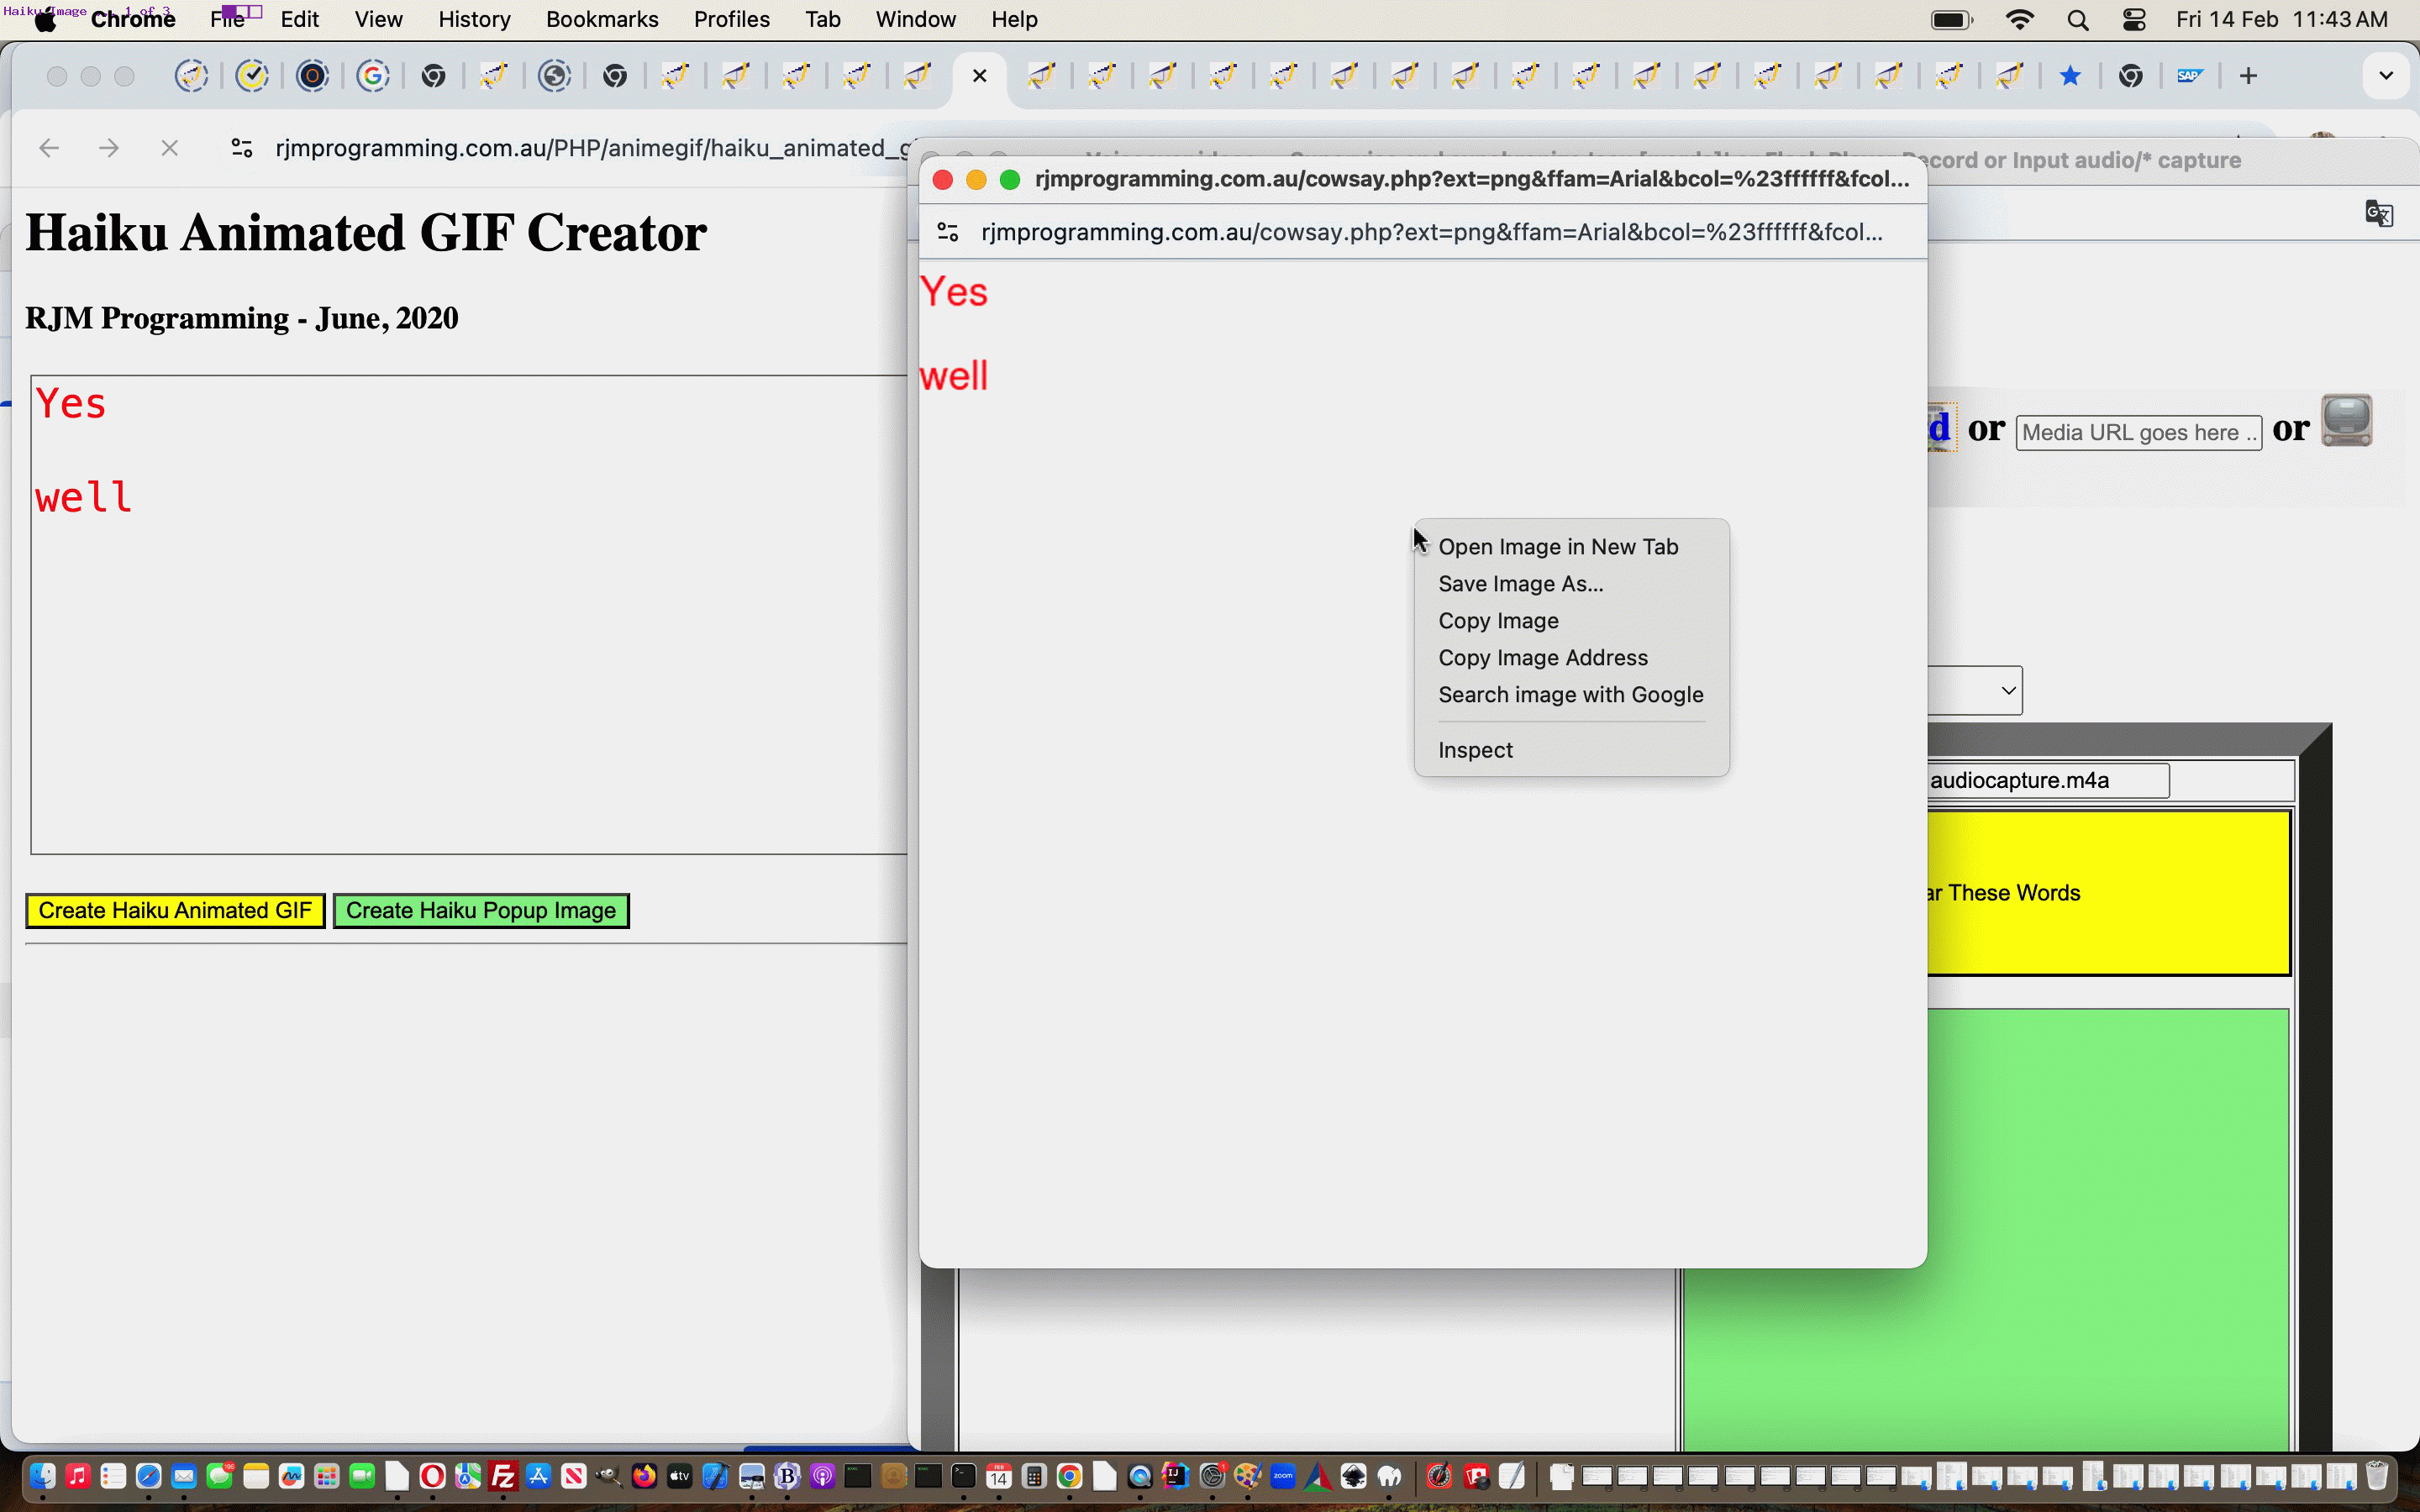Viewport: 2420px width, 1512px height.
Task: Click Google Translate icon in background window
Action: [2379, 213]
